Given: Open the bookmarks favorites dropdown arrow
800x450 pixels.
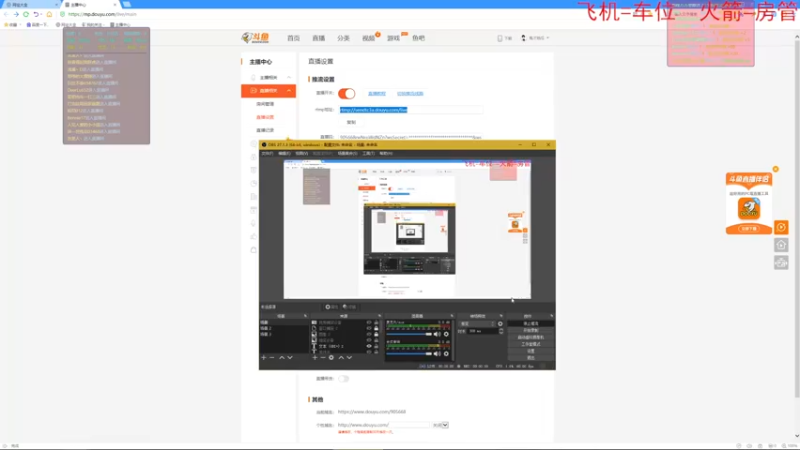Looking at the screenshot, I should (x=19, y=24).
